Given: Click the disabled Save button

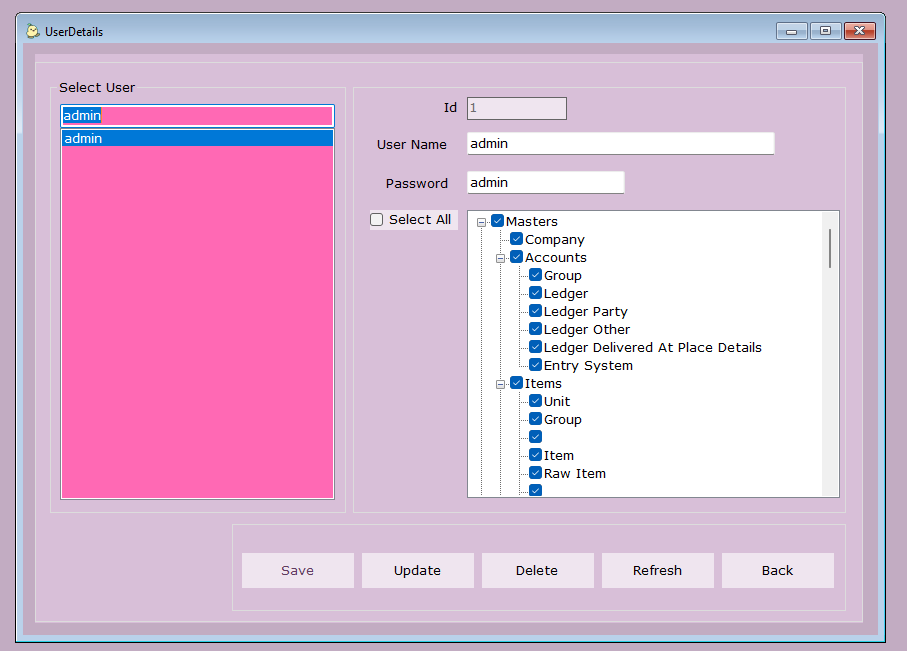Looking at the screenshot, I should (x=297, y=571).
